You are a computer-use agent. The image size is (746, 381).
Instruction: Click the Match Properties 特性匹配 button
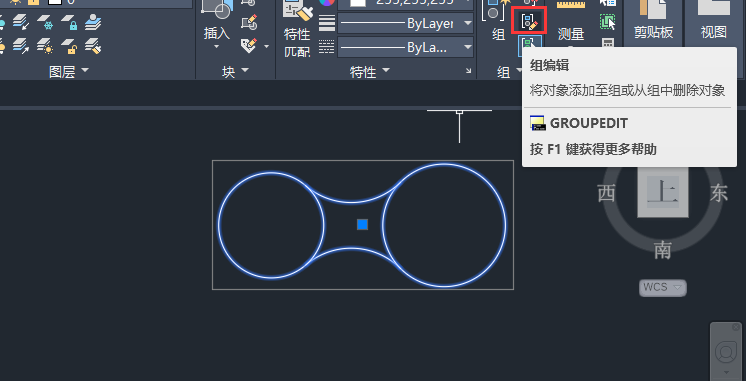[297, 29]
